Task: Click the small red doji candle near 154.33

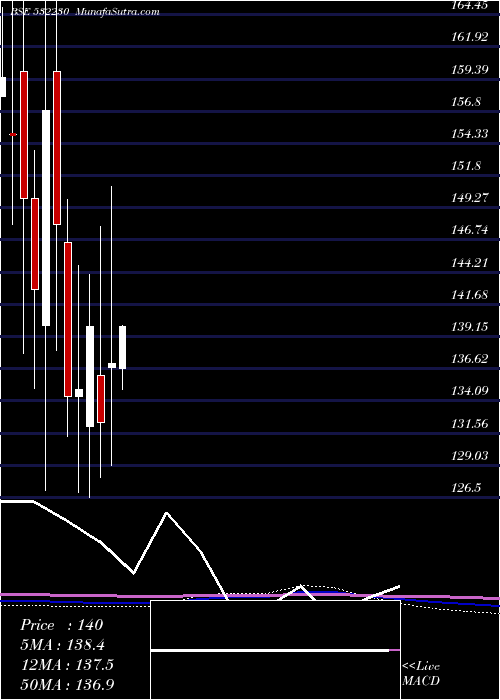Action: (x=13, y=134)
